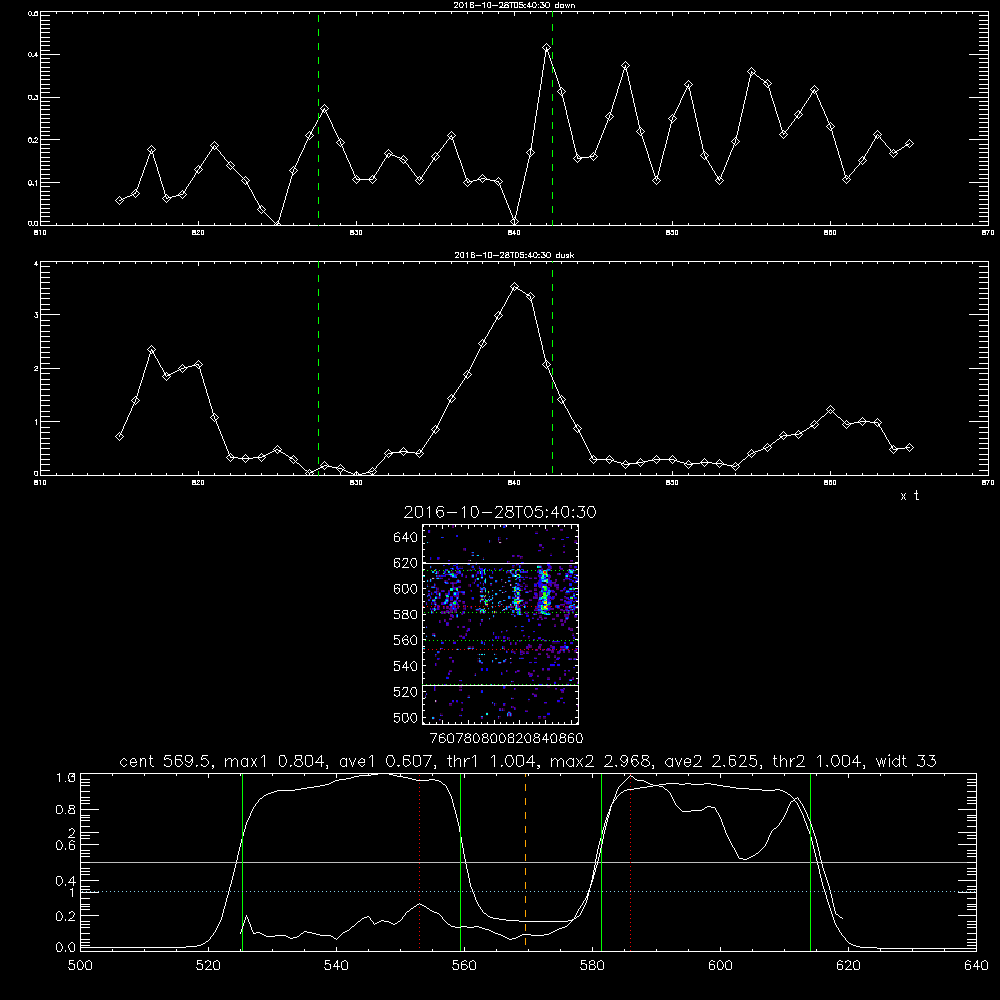Image resolution: width=1000 pixels, height=1000 pixels.
Task: Click the right green dashed vertical line in dusk plot
Action: 552,368
